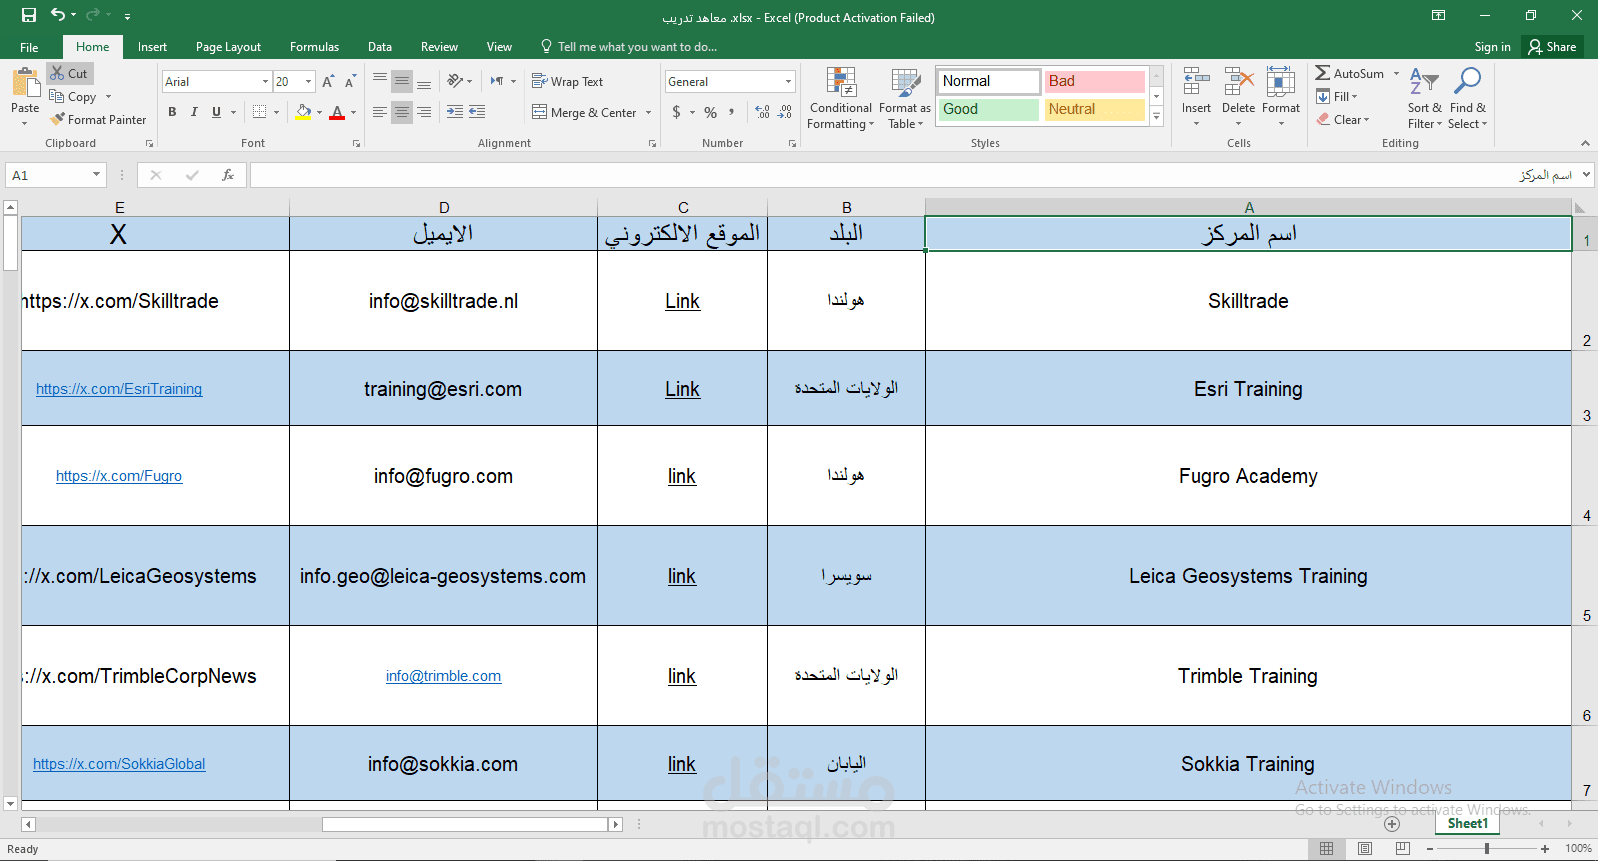Click the Undo arrow icon
This screenshot has width=1598, height=861.
[58, 15]
